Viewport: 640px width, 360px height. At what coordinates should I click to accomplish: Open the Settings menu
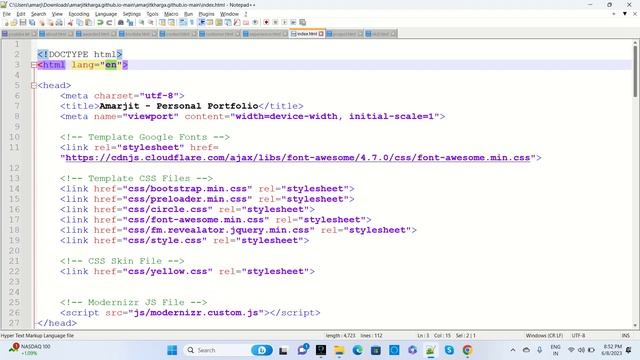click(x=131, y=14)
